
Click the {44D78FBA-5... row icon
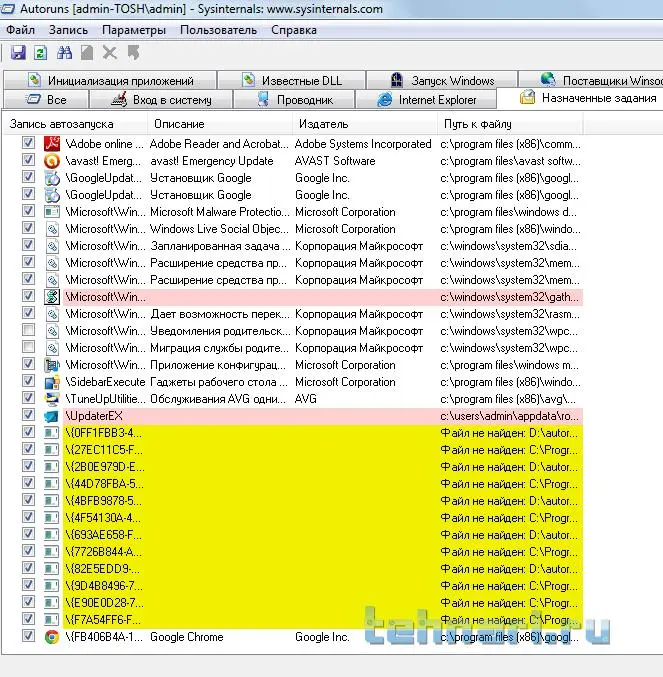pyautogui.click(x=52, y=484)
